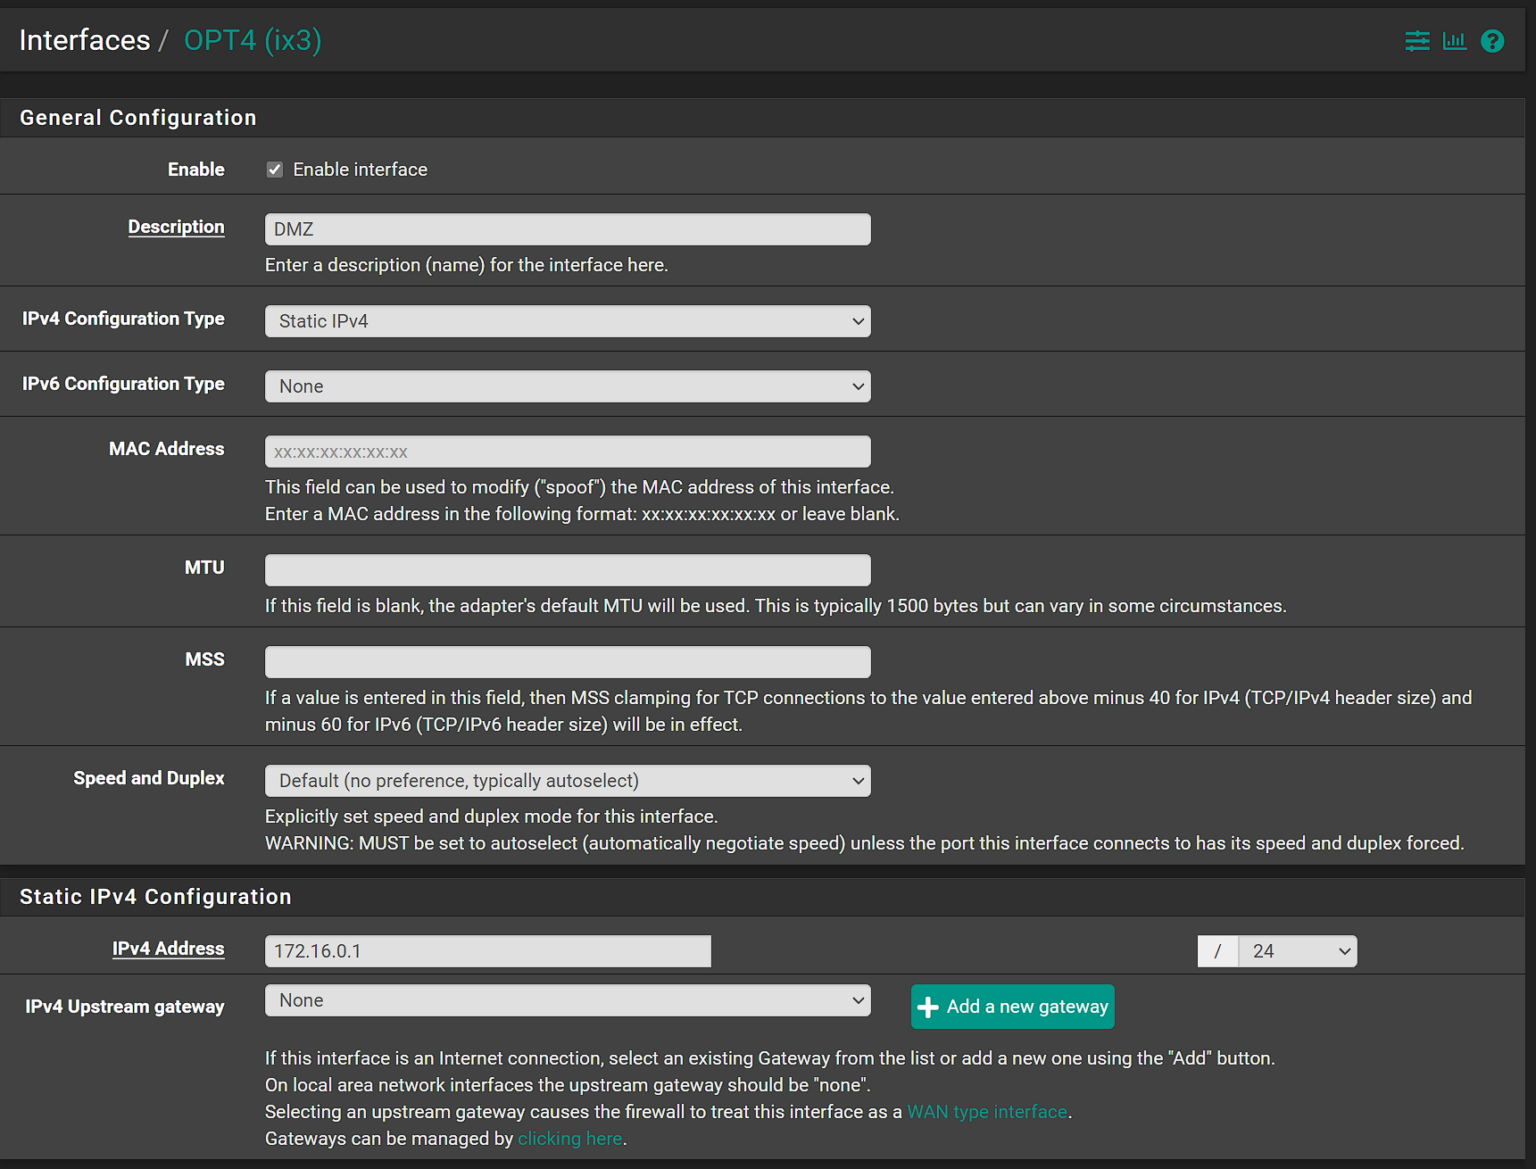Expand the Speed and Duplex dropdown

(567, 780)
